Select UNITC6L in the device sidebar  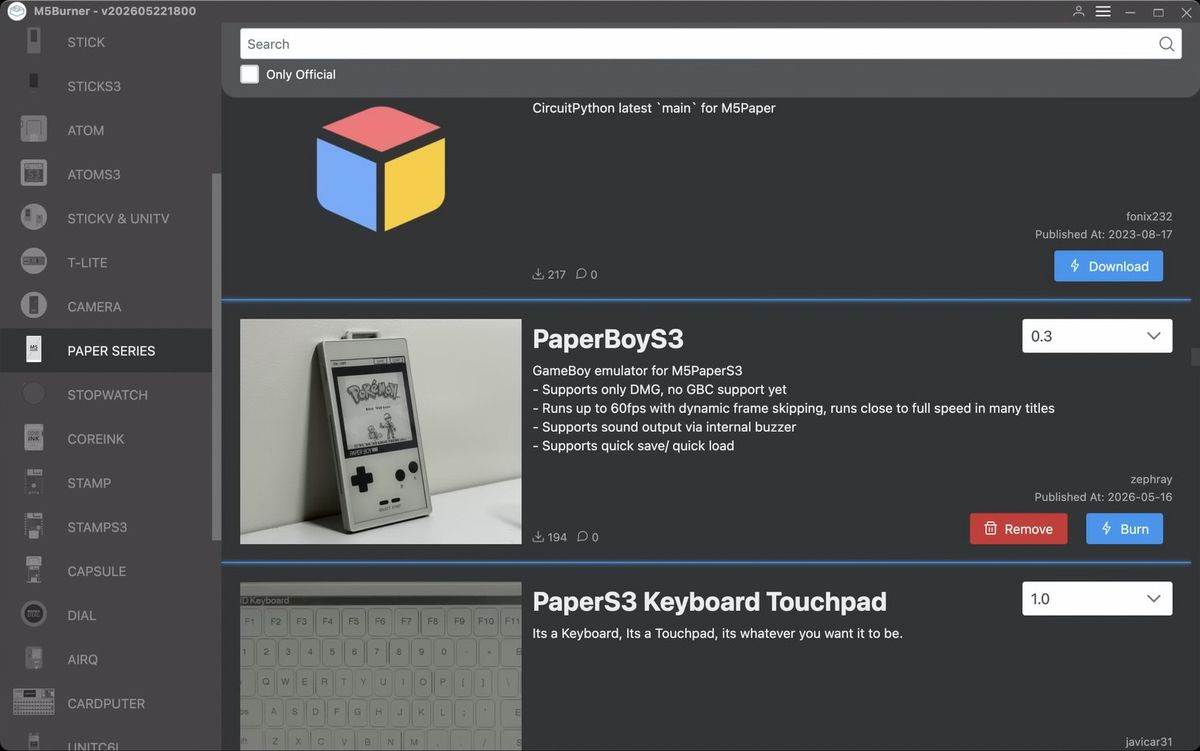106,744
